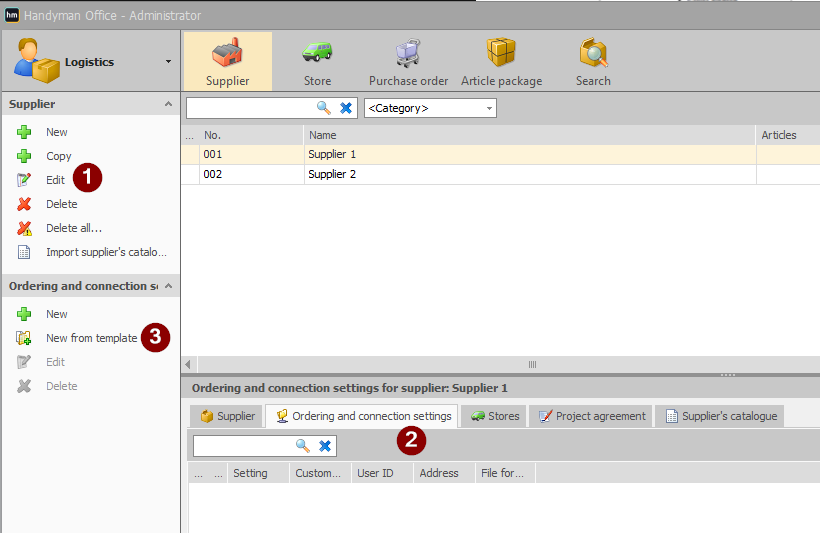Click Delete all with warning icon
This screenshot has width=820, height=533.
[24, 228]
